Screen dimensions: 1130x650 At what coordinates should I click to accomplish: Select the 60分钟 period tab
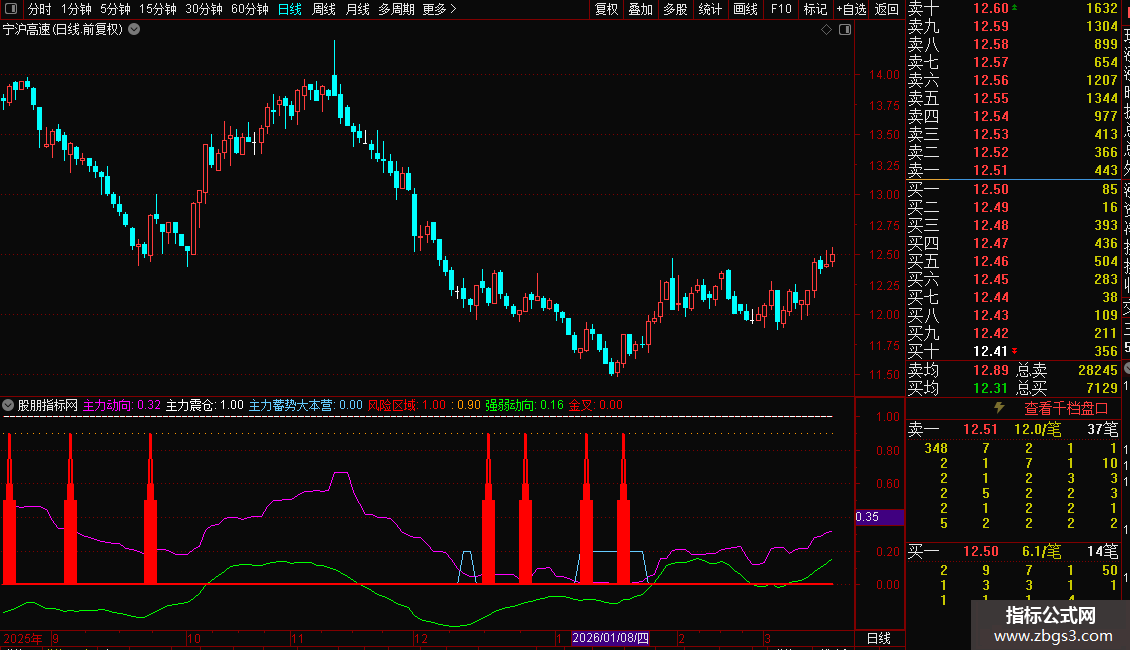tap(249, 9)
